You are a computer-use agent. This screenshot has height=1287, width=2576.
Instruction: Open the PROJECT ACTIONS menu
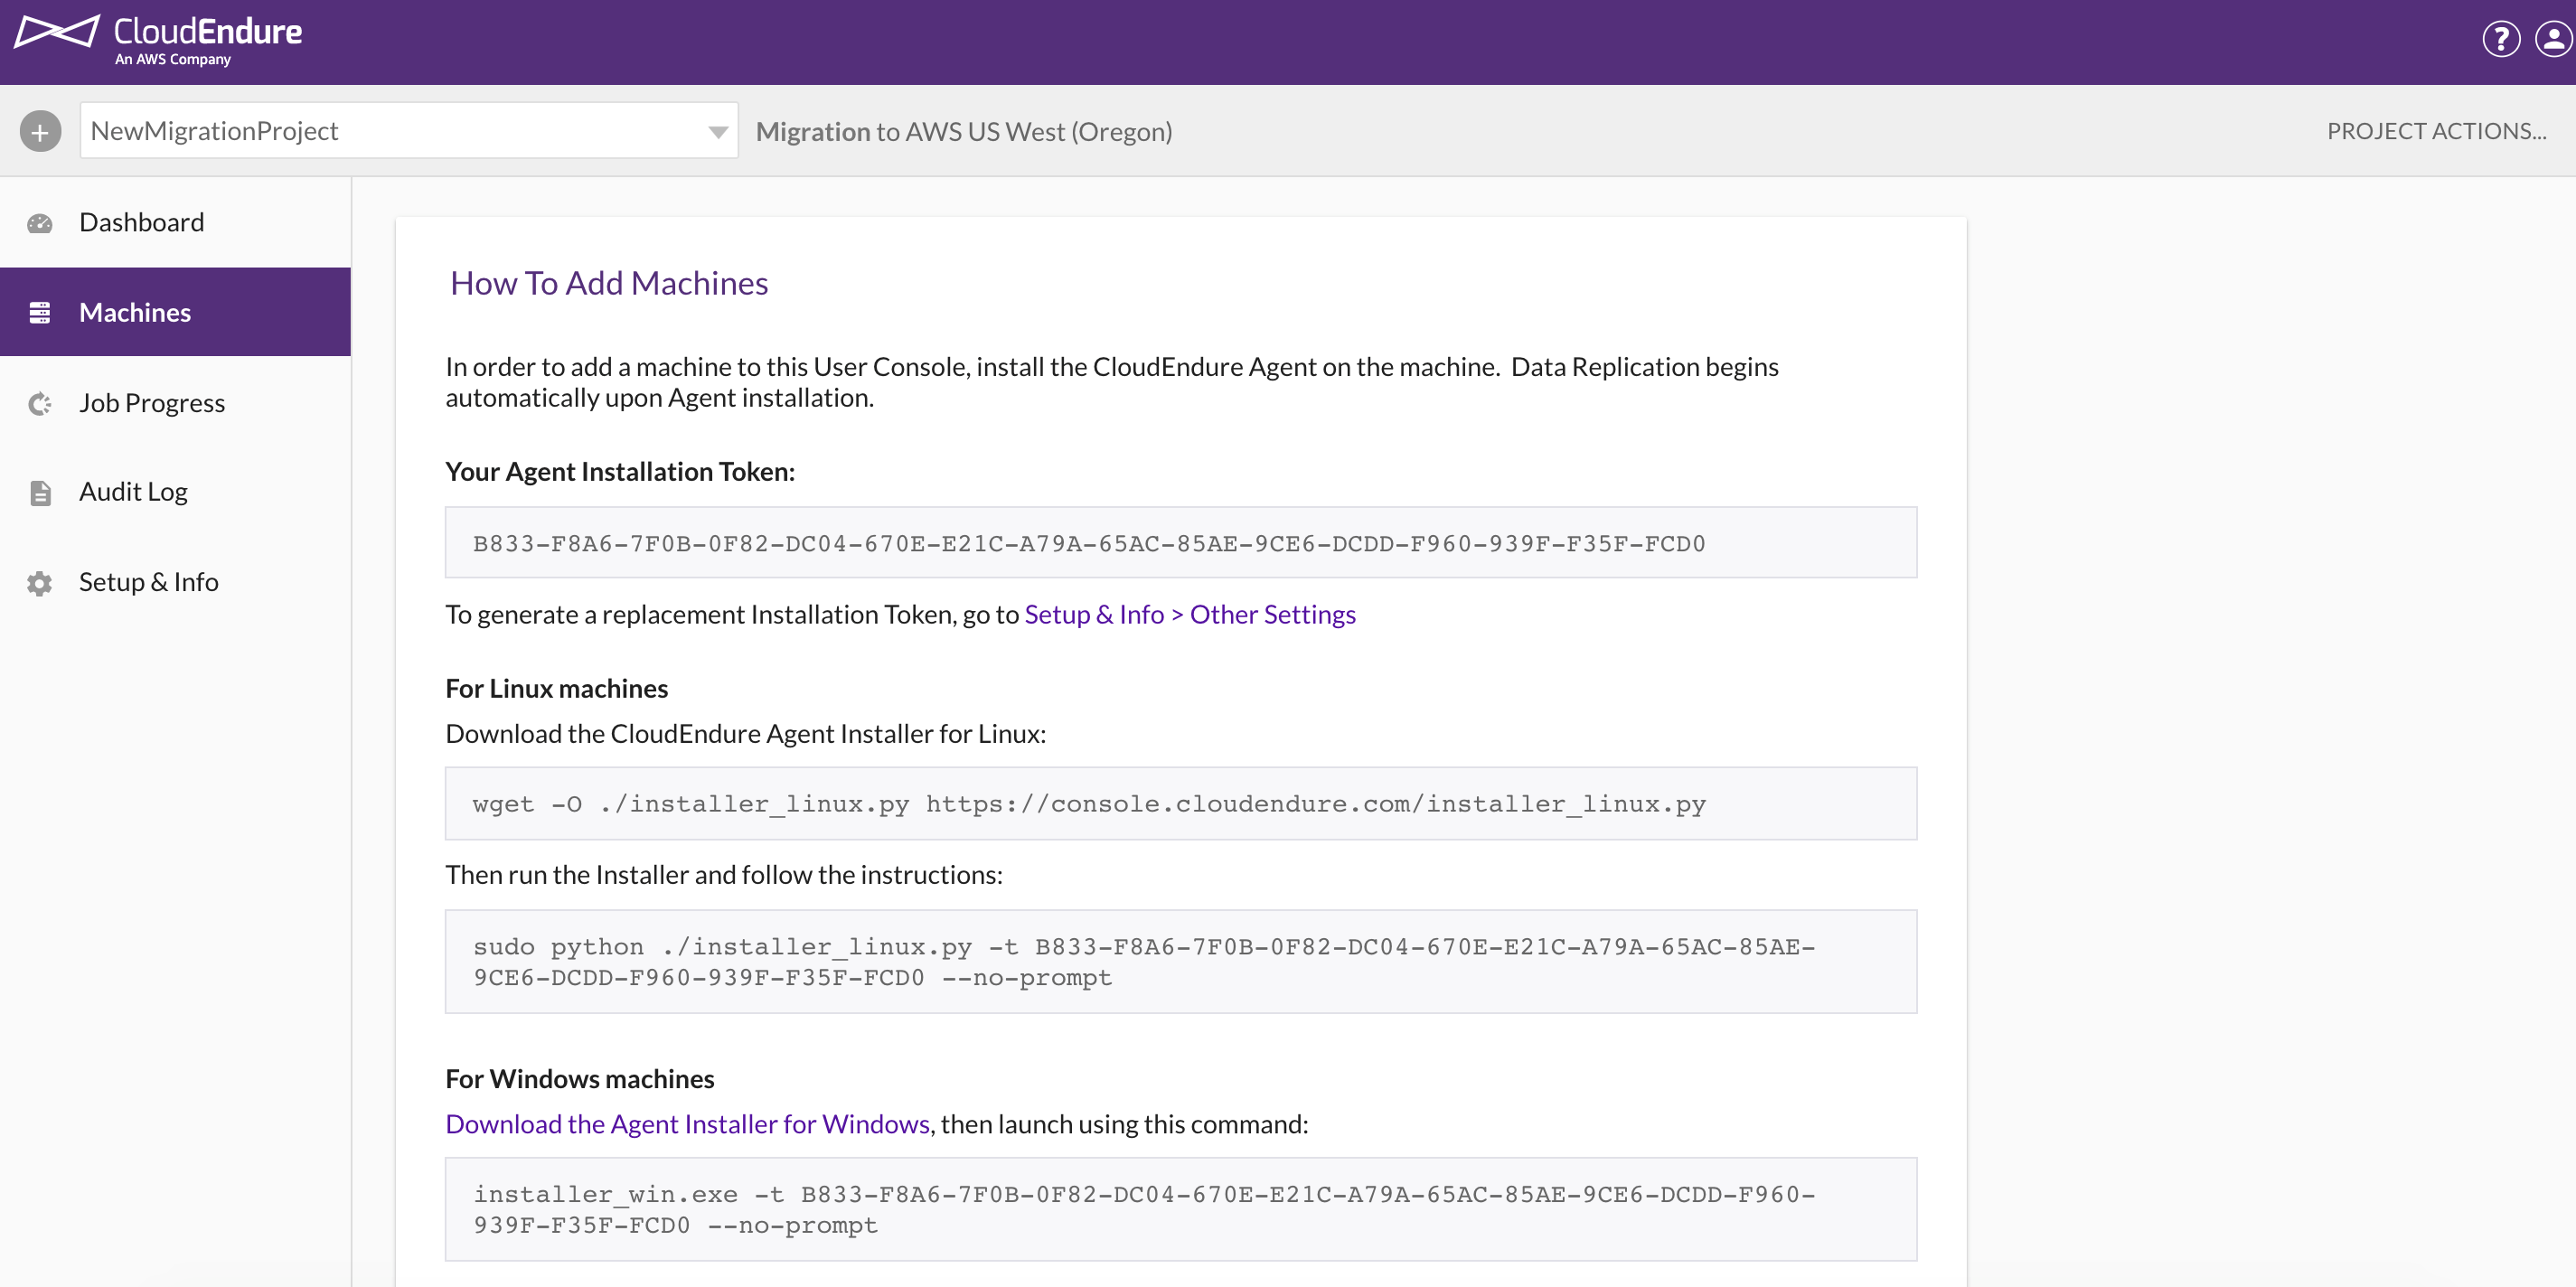tap(2435, 131)
